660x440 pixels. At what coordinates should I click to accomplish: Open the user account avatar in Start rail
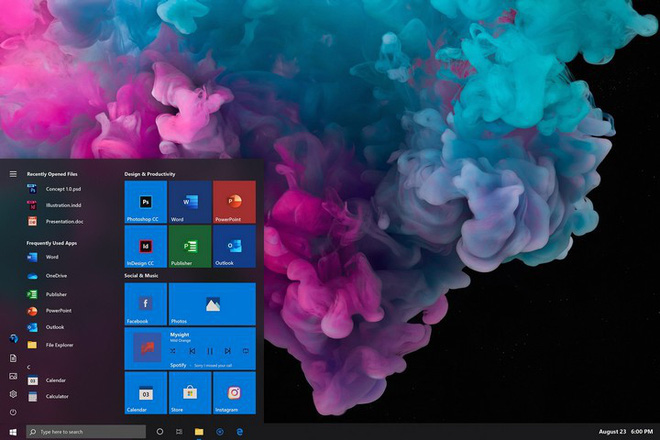13,338
